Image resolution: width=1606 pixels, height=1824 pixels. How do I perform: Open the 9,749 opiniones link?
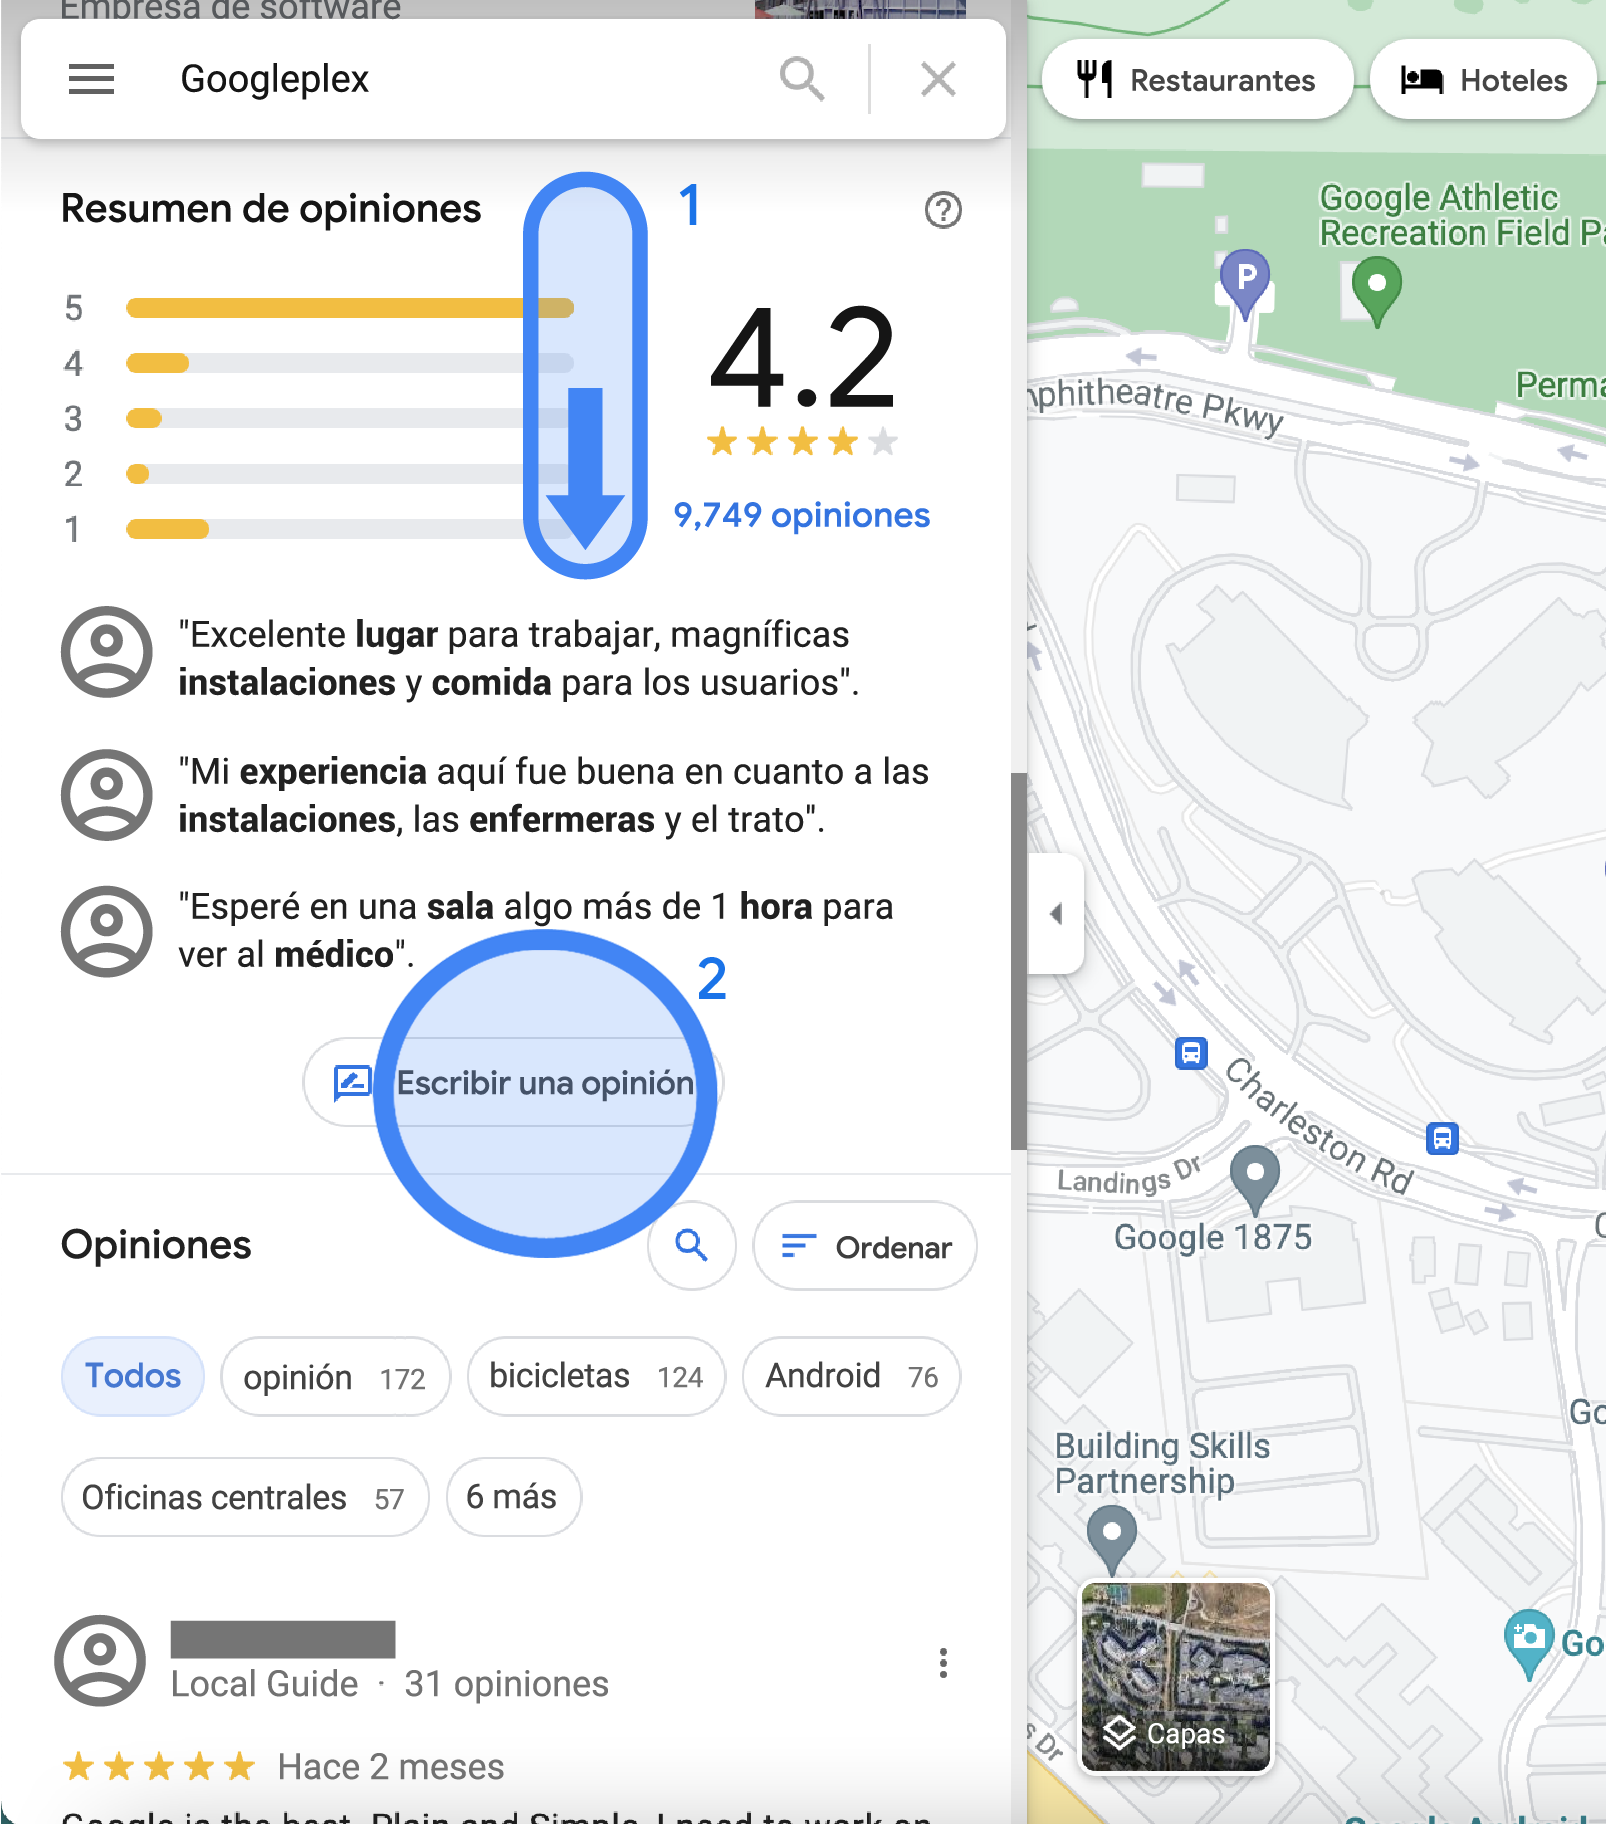(801, 515)
